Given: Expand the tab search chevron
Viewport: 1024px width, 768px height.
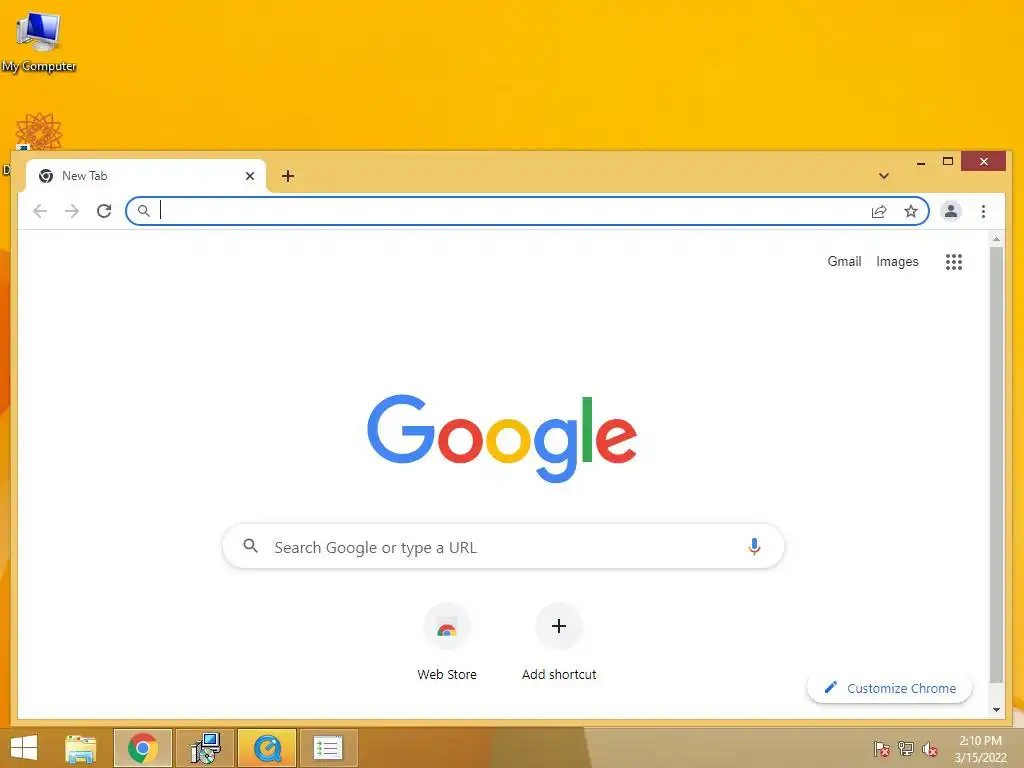Looking at the screenshot, I should (884, 176).
